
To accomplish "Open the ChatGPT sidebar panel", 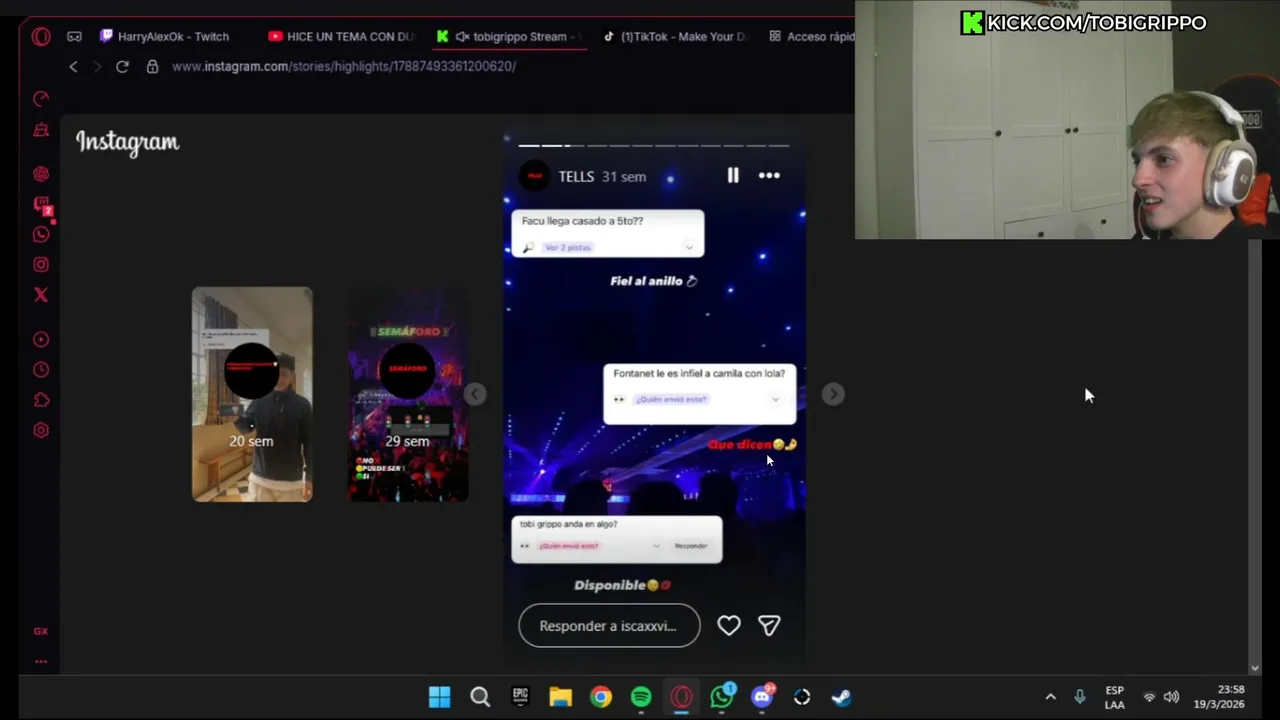I will point(41,173).
